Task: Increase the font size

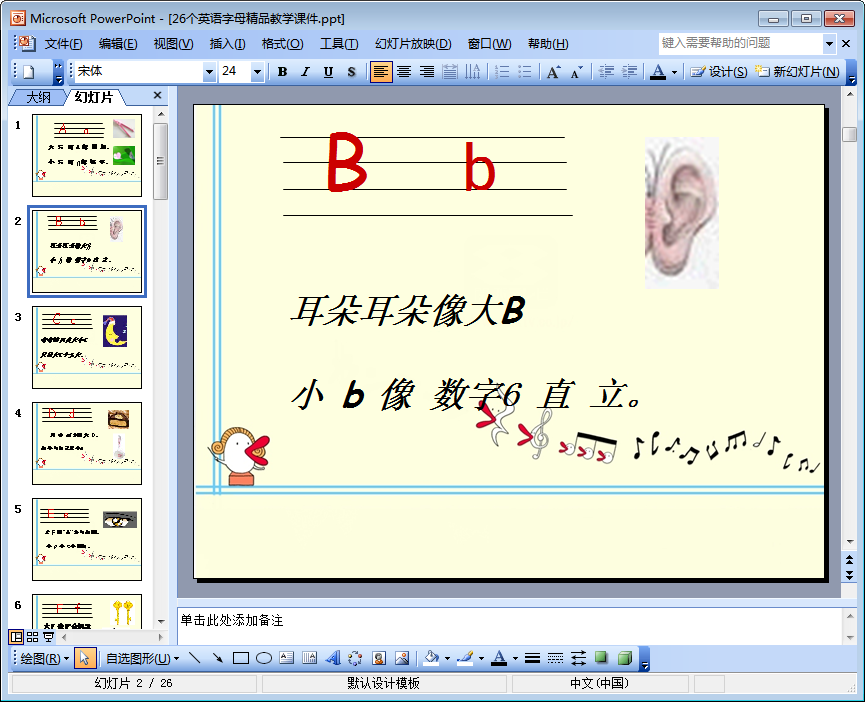Action: (553, 72)
